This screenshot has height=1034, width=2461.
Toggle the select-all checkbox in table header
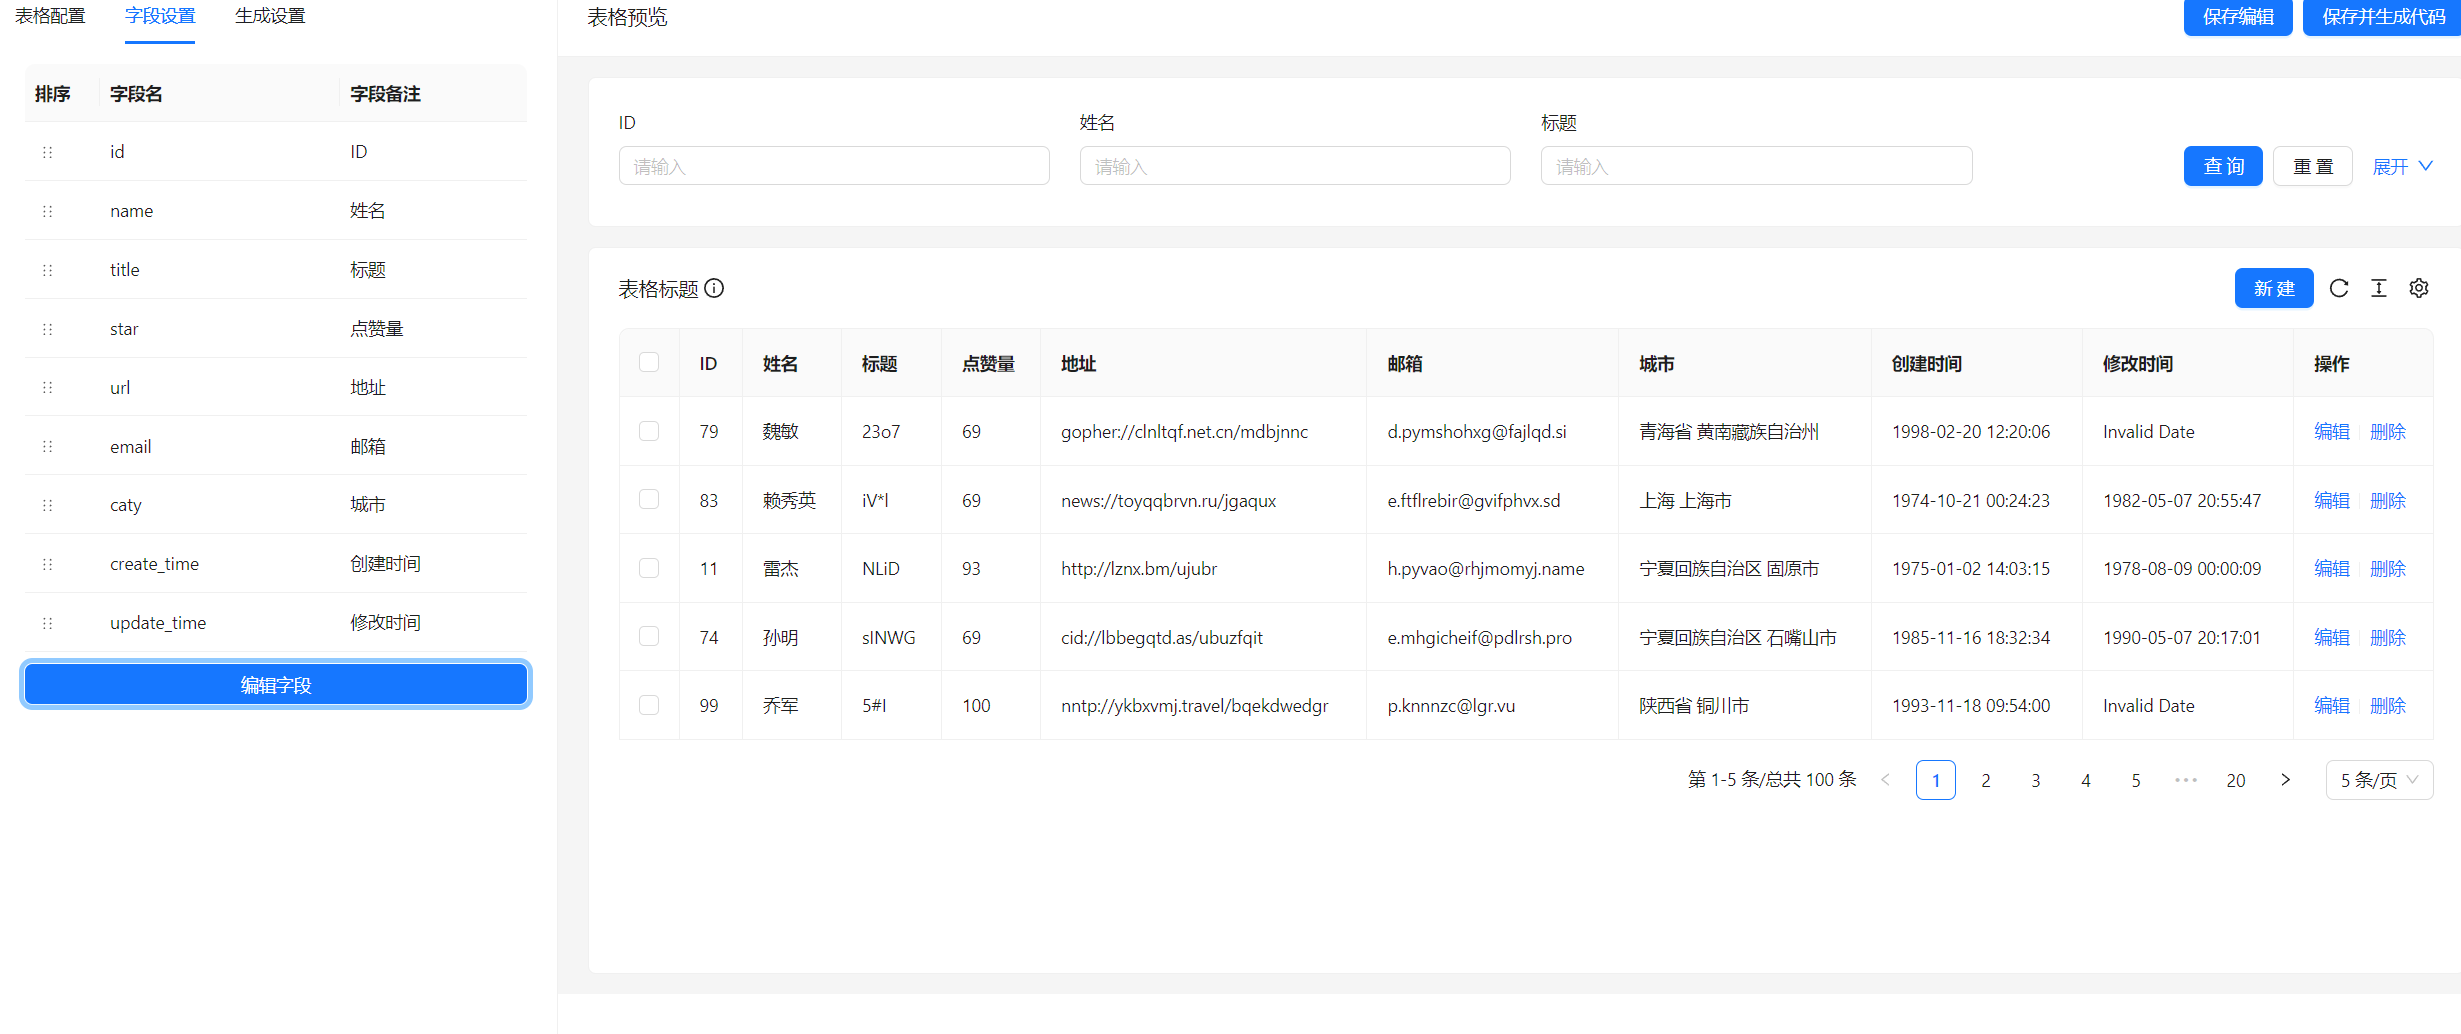(x=649, y=362)
